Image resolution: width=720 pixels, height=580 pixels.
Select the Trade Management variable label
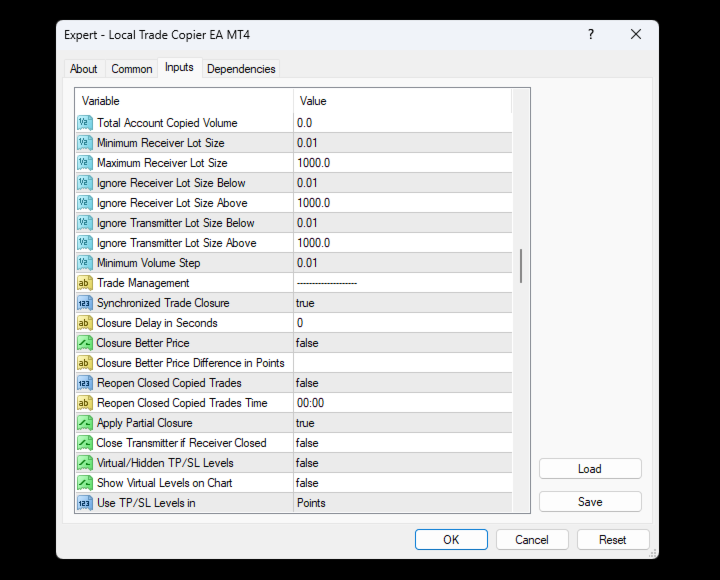[x=143, y=283]
